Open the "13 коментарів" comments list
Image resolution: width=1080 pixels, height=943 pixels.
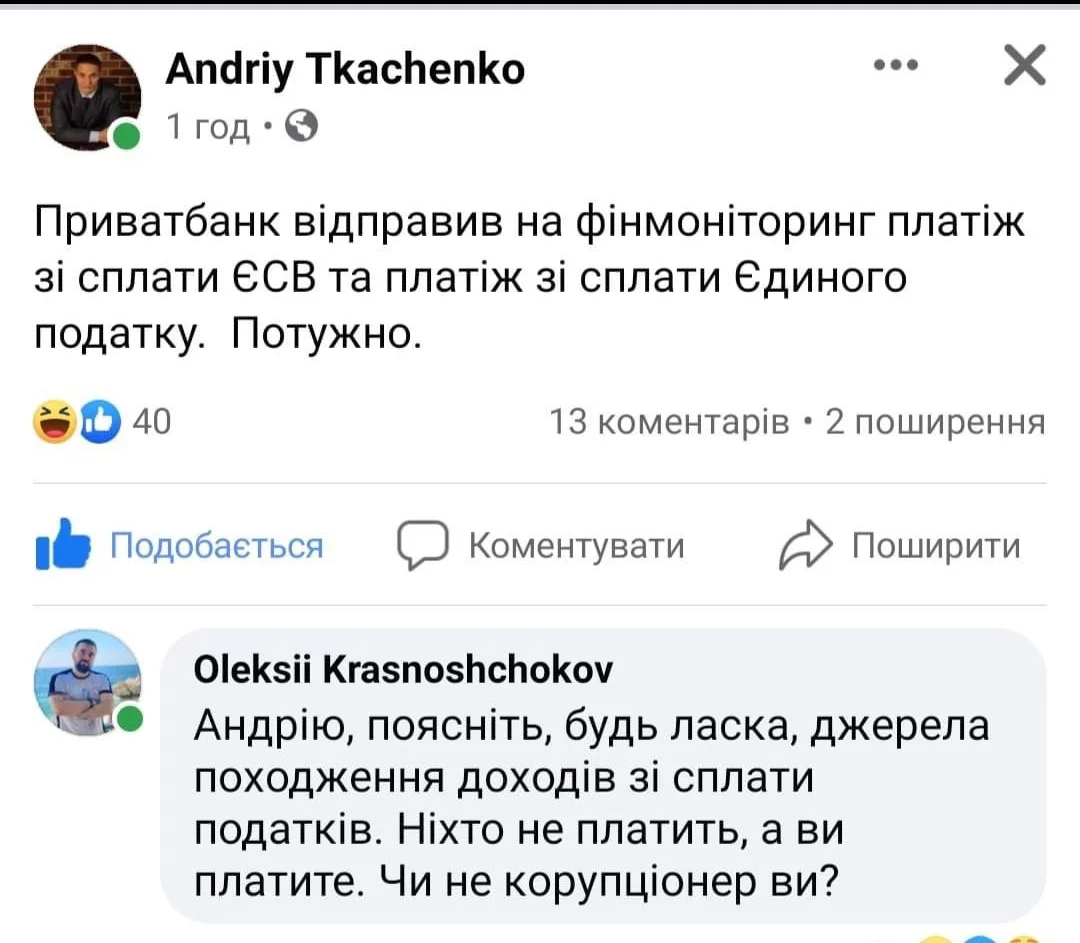(x=670, y=423)
